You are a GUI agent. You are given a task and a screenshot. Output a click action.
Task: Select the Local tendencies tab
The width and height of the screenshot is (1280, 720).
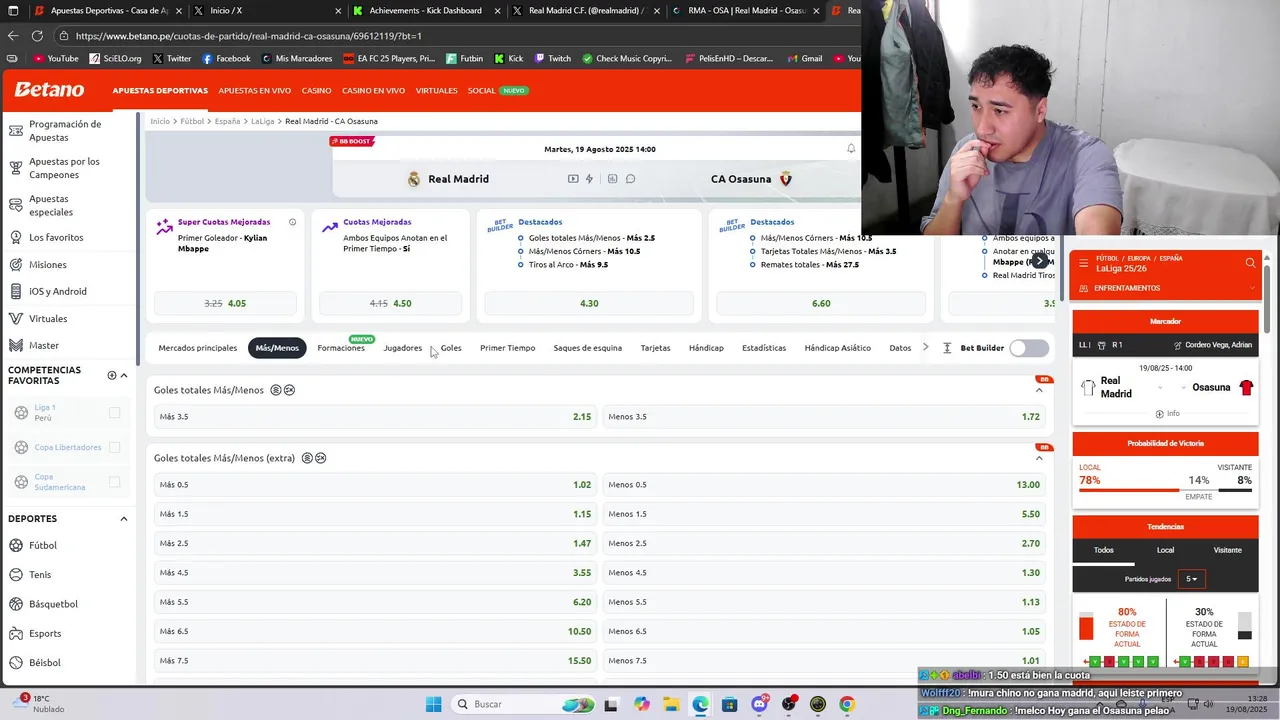[x=1166, y=550]
